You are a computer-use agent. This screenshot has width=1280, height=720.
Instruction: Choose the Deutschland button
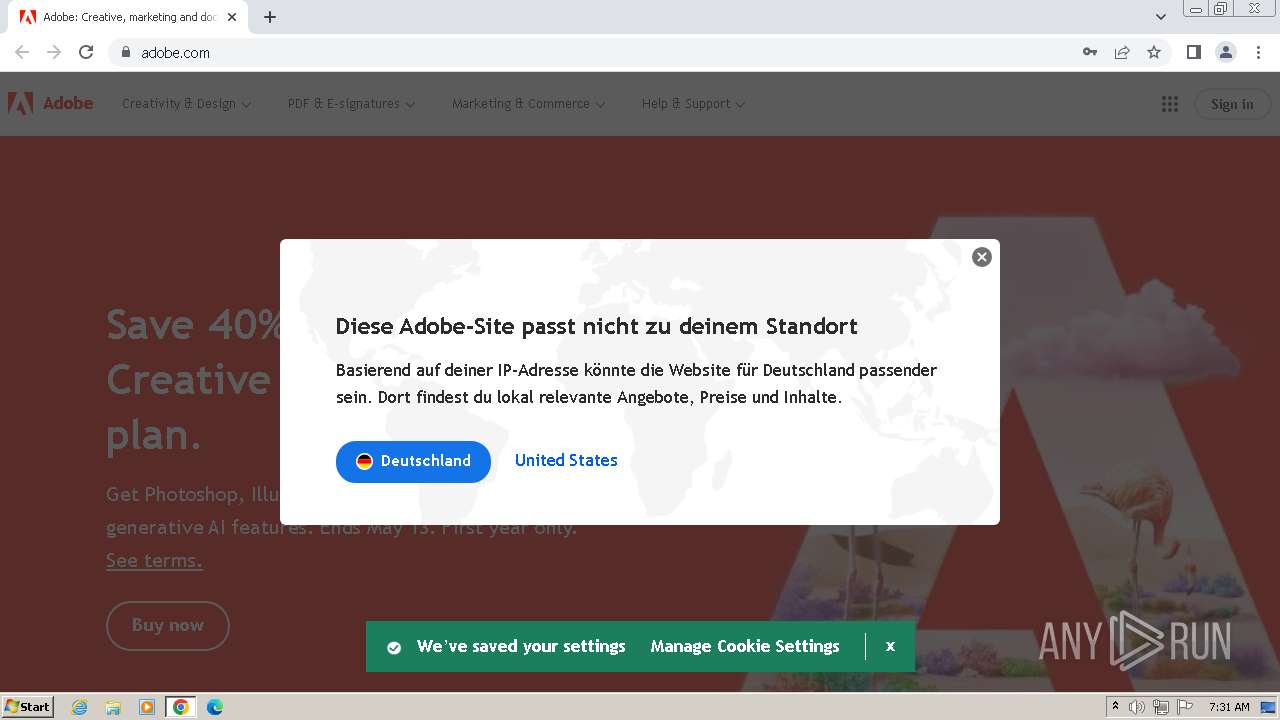coord(413,461)
